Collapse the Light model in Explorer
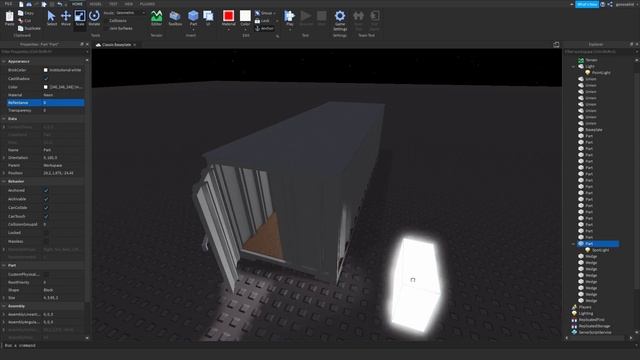The height and width of the screenshot is (360, 640). 573,67
